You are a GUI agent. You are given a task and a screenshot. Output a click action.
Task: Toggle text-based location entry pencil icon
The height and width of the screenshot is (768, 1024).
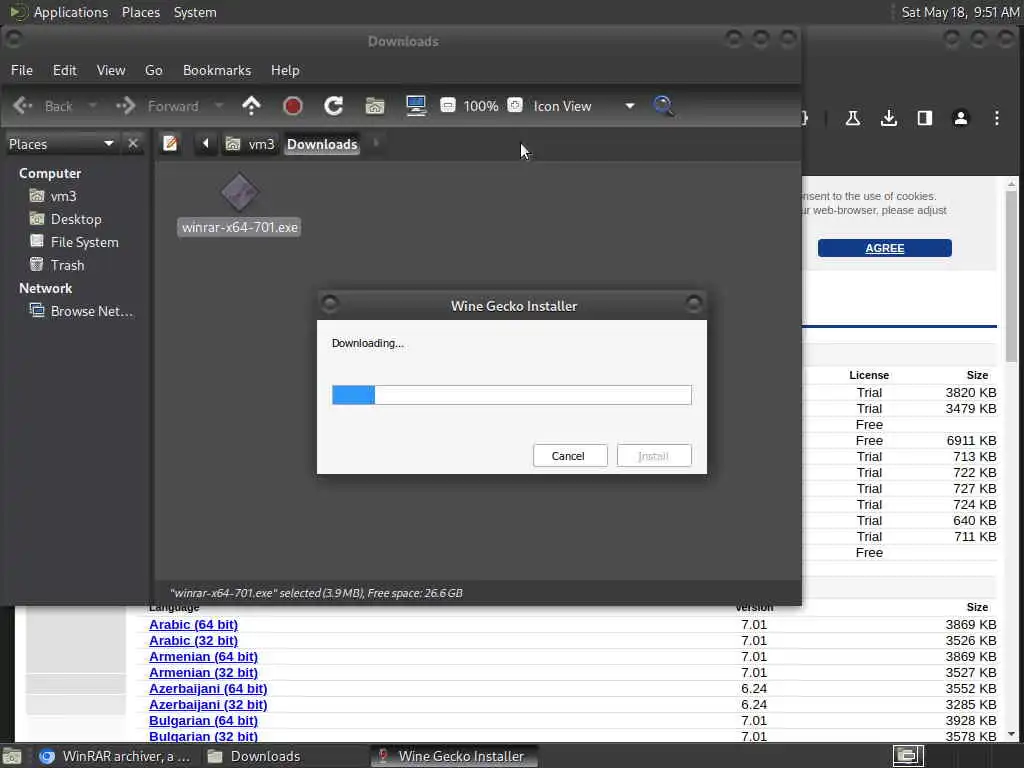coord(170,143)
